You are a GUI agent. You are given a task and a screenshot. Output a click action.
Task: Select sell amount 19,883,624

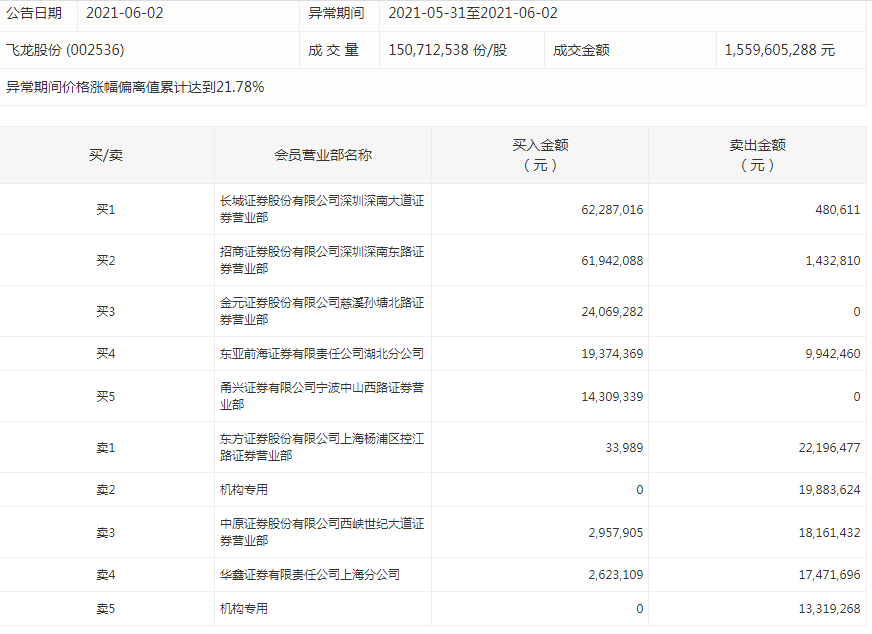pos(829,490)
